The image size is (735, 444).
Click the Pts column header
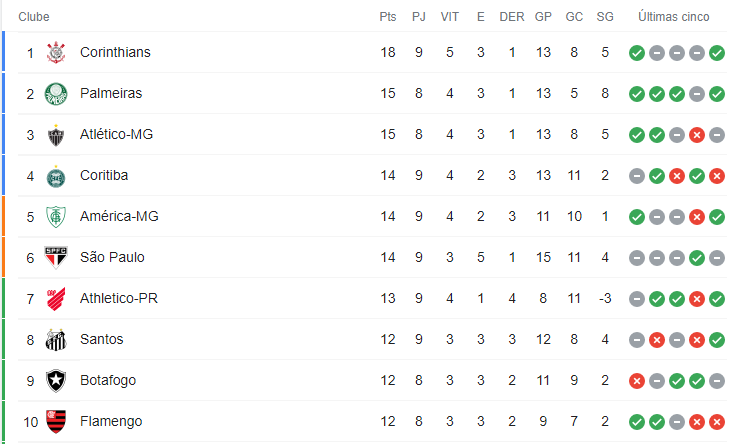pyautogui.click(x=388, y=17)
